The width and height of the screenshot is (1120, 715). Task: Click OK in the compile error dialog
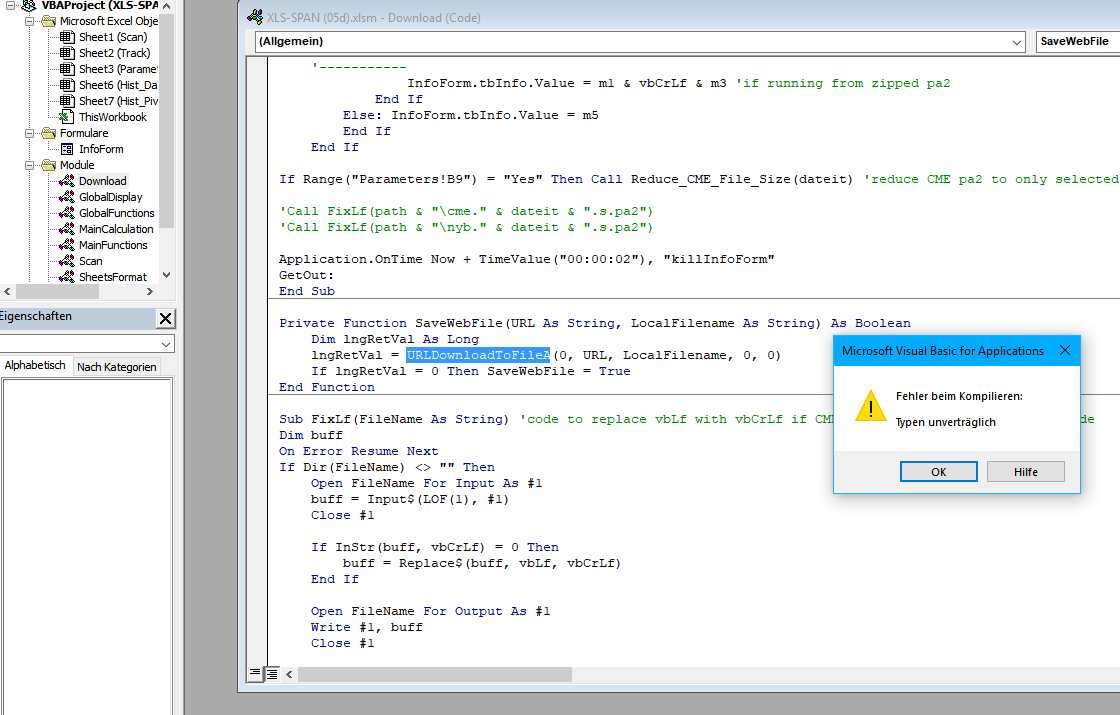coord(939,472)
